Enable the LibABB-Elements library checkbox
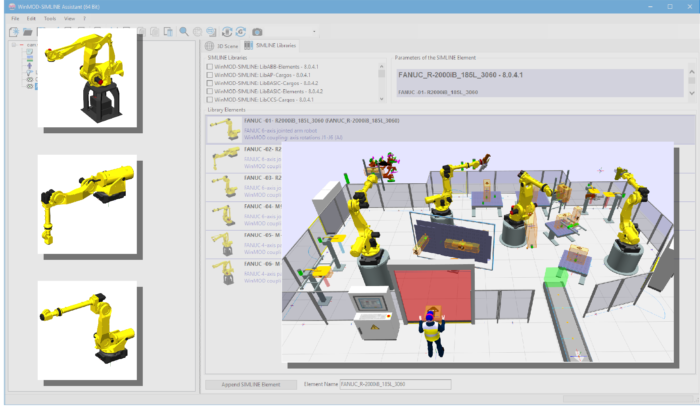Image resolution: width=700 pixels, height=409 pixels. 209,66
